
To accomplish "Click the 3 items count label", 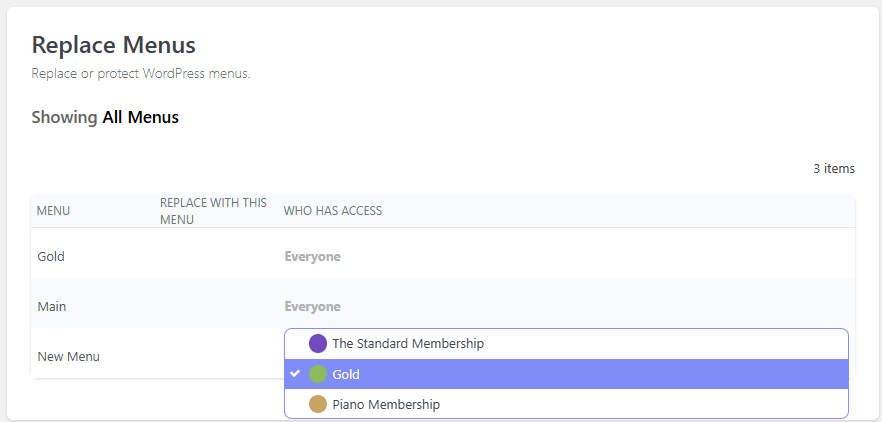I will pos(833,168).
